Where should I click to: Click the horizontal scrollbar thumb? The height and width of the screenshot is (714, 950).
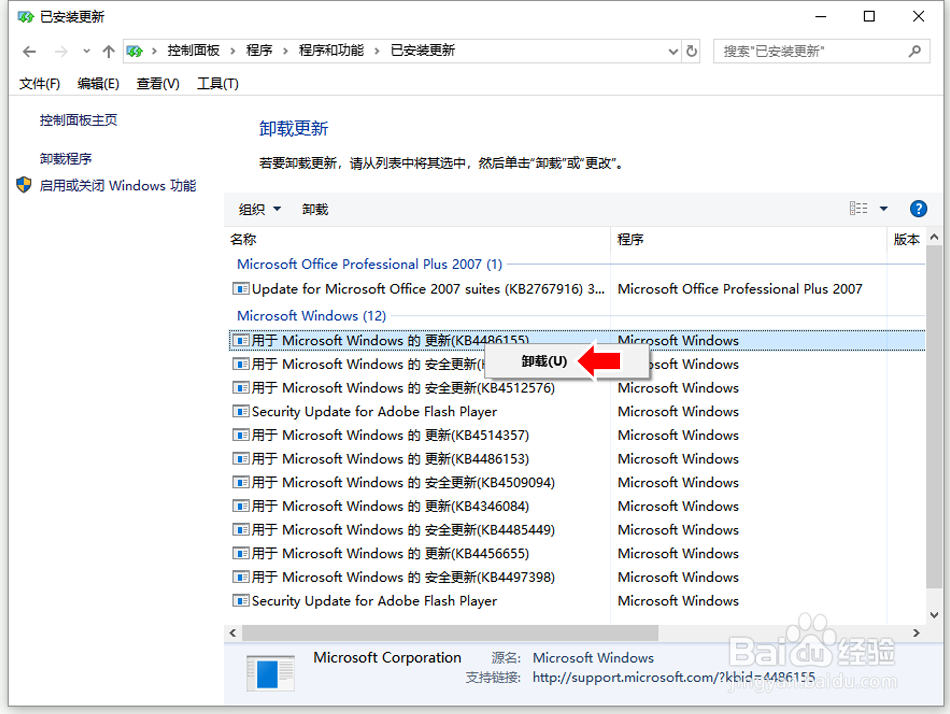point(450,633)
